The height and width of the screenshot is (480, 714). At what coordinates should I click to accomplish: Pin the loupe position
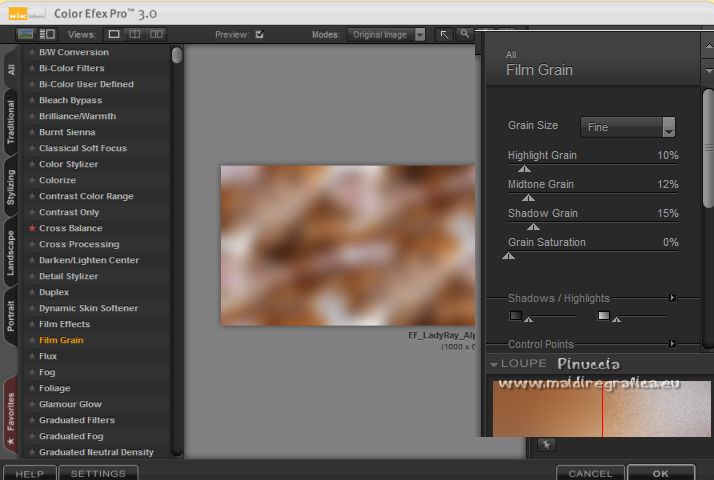[x=546, y=444]
